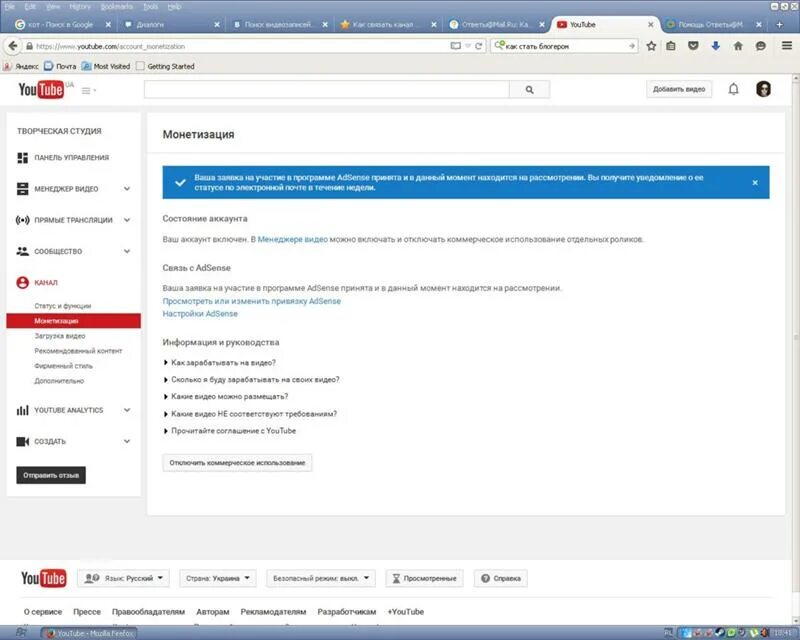Bookmark this page with the star icon

click(x=651, y=46)
